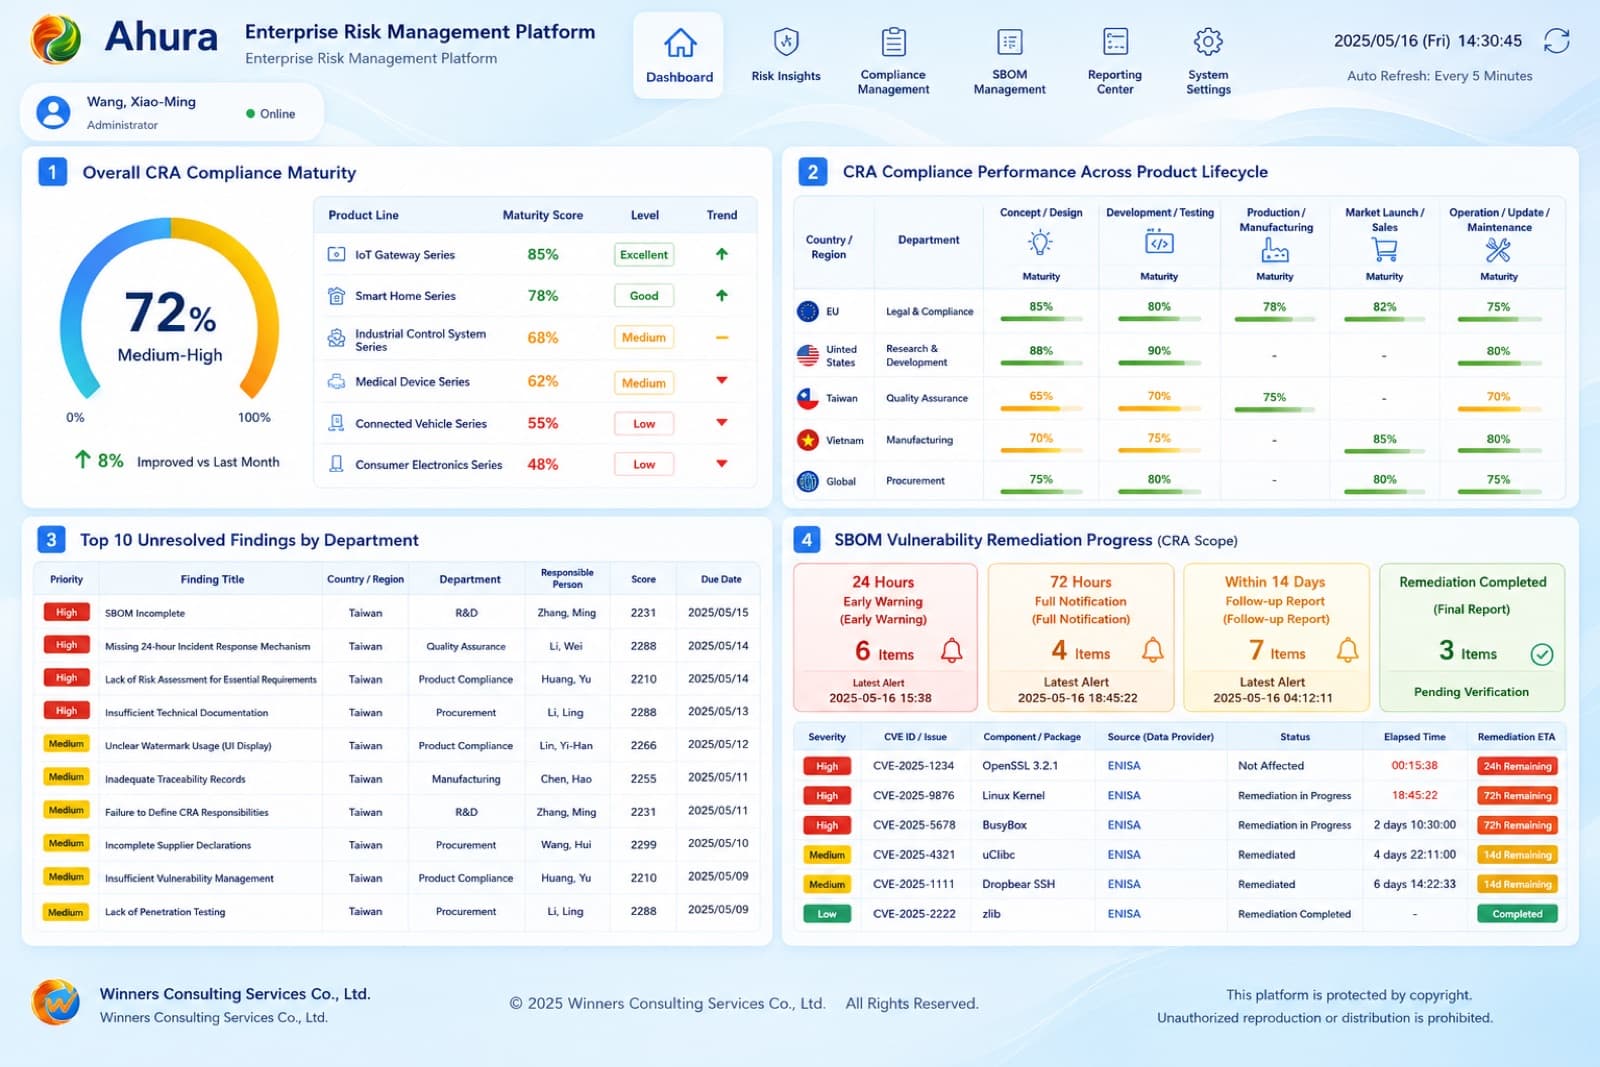Click the 72% maturity gauge
Screen dimensions: 1600x1067
pos(170,310)
